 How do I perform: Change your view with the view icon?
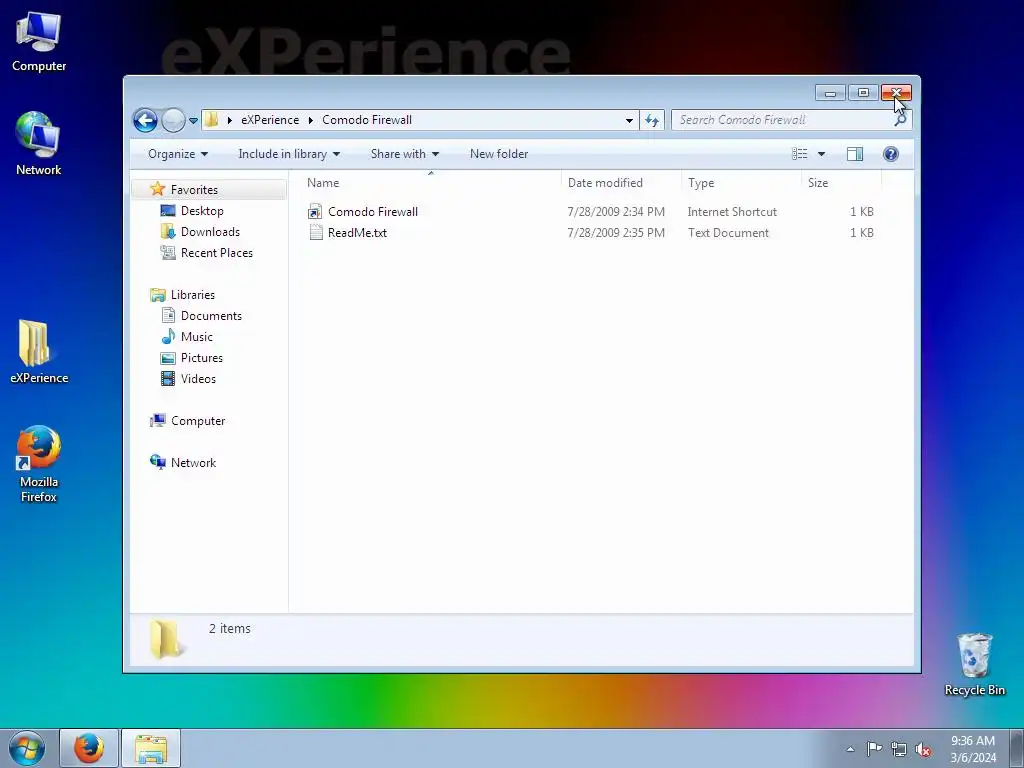[799, 154]
